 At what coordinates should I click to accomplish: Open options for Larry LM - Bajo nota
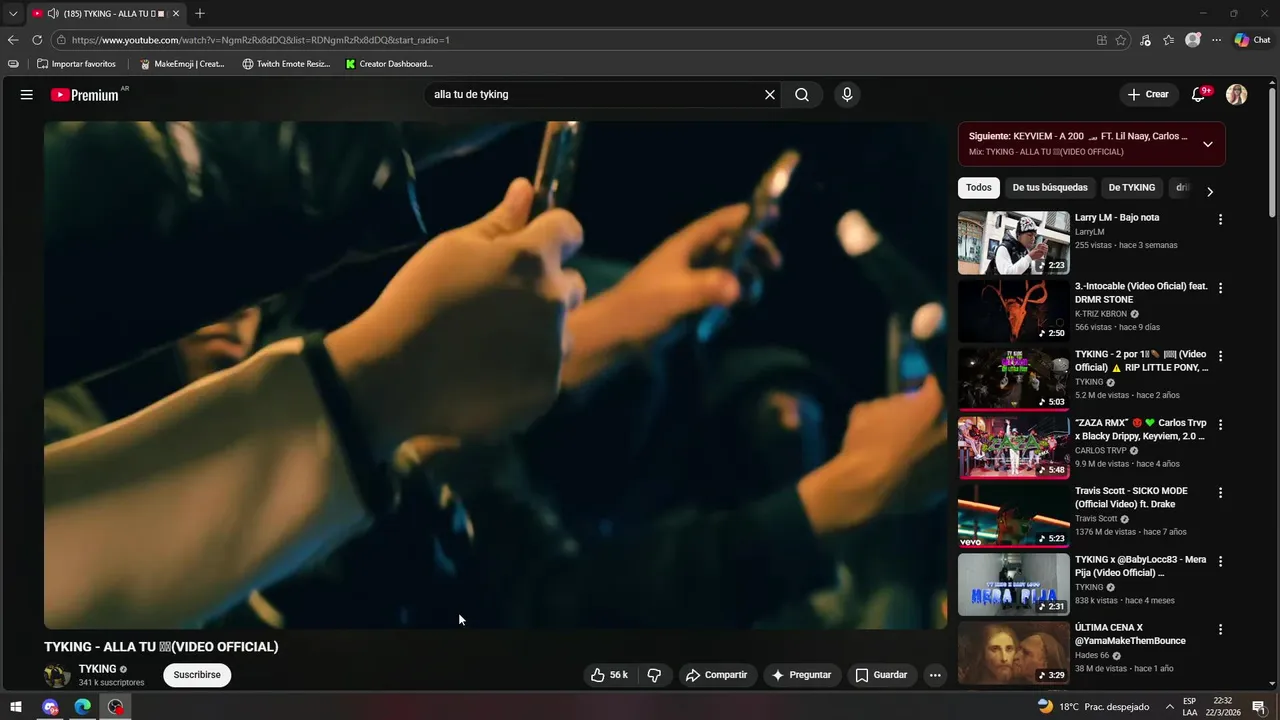coord(1220,219)
